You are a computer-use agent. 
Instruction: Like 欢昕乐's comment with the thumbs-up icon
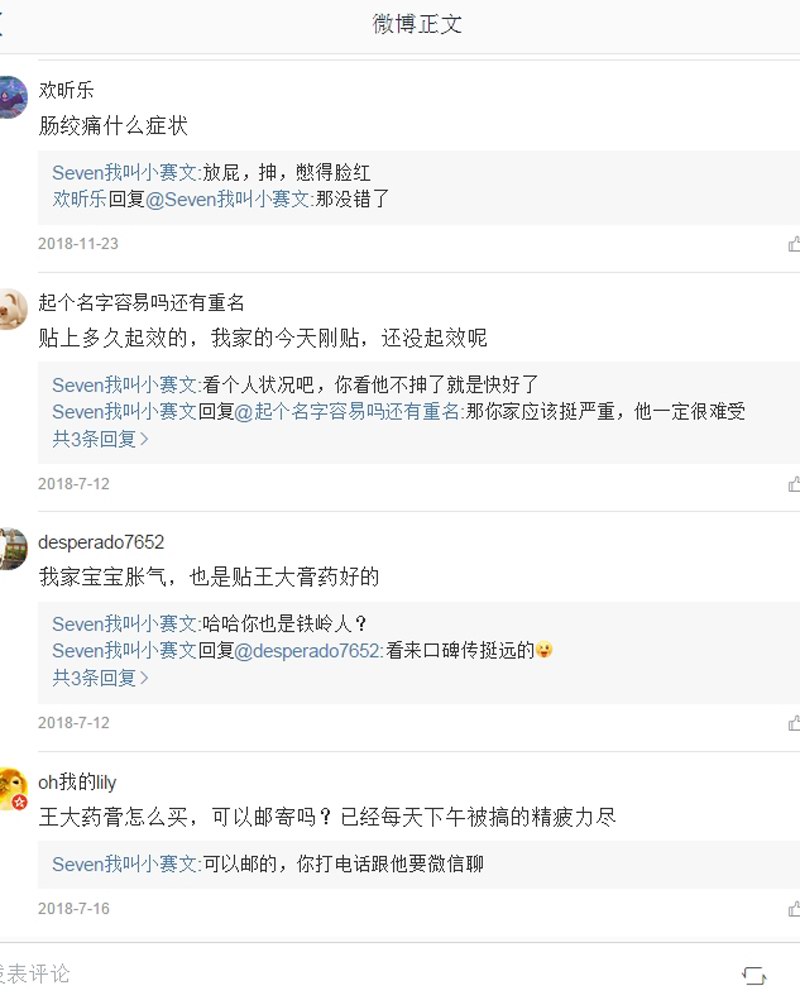(x=794, y=243)
